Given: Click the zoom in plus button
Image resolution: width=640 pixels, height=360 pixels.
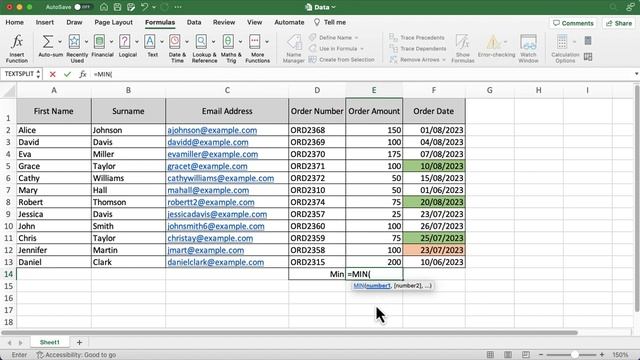Looking at the screenshot, I should 602,355.
